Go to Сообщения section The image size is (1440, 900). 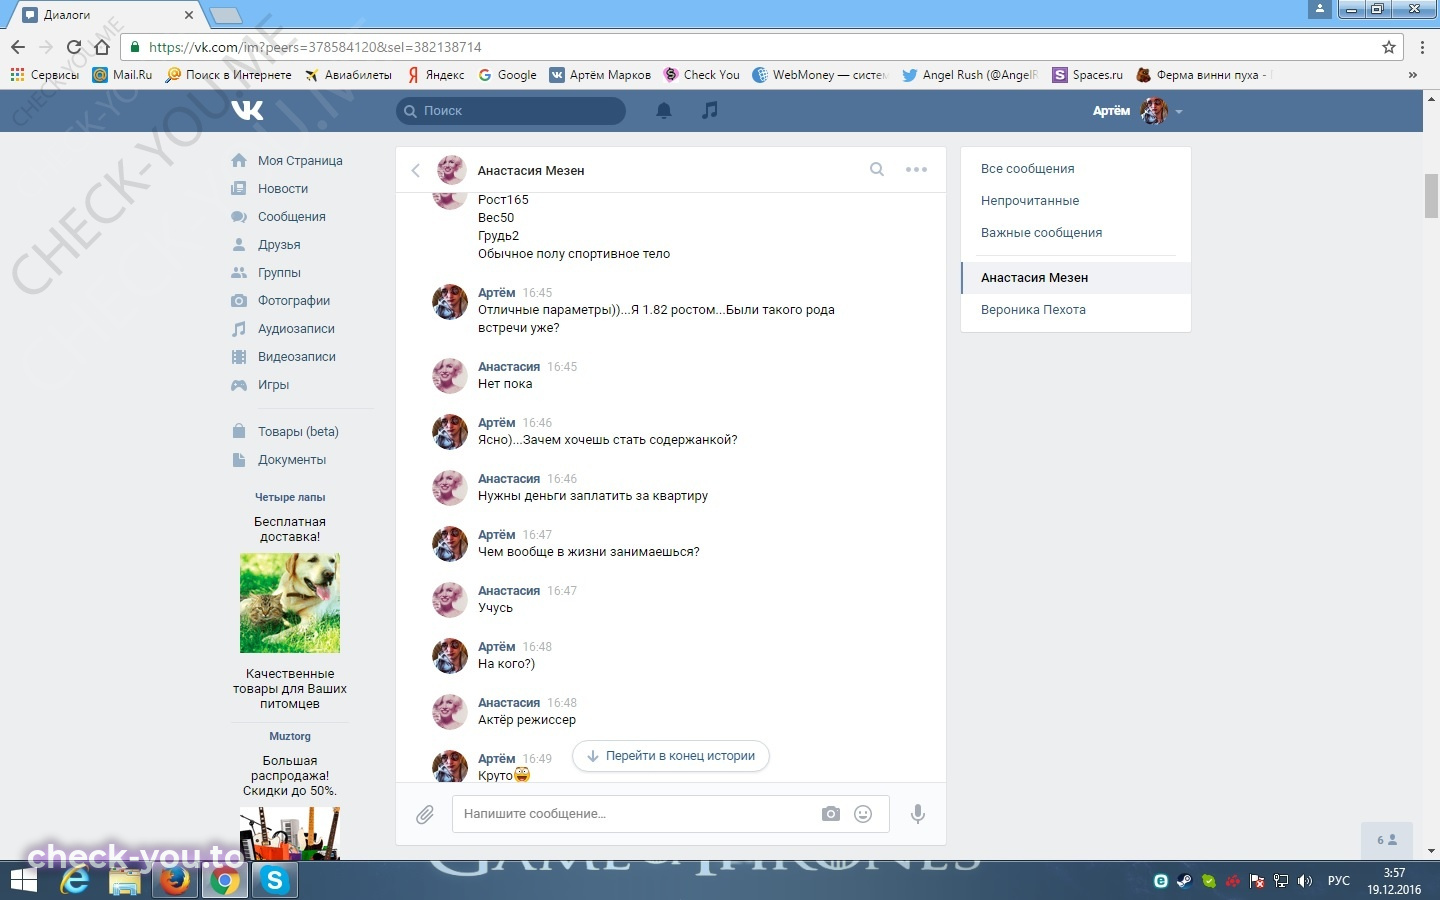tap(279, 217)
